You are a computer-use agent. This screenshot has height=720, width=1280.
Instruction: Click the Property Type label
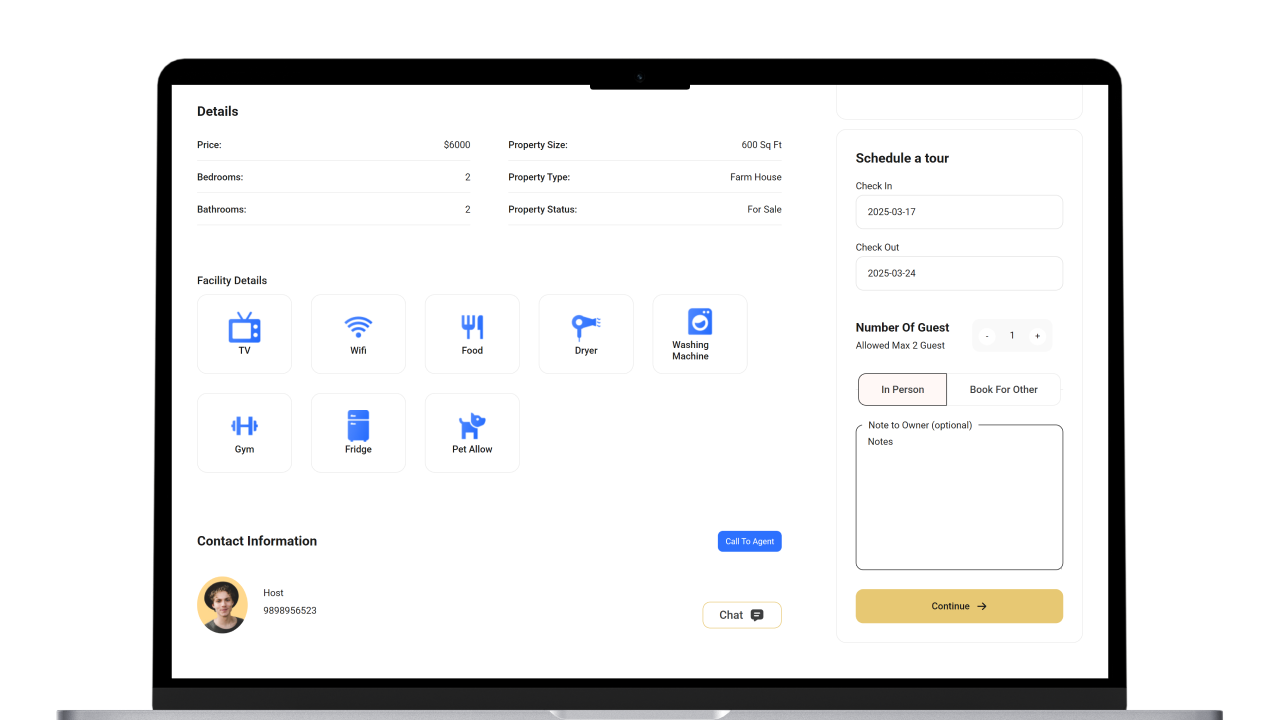click(x=539, y=177)
